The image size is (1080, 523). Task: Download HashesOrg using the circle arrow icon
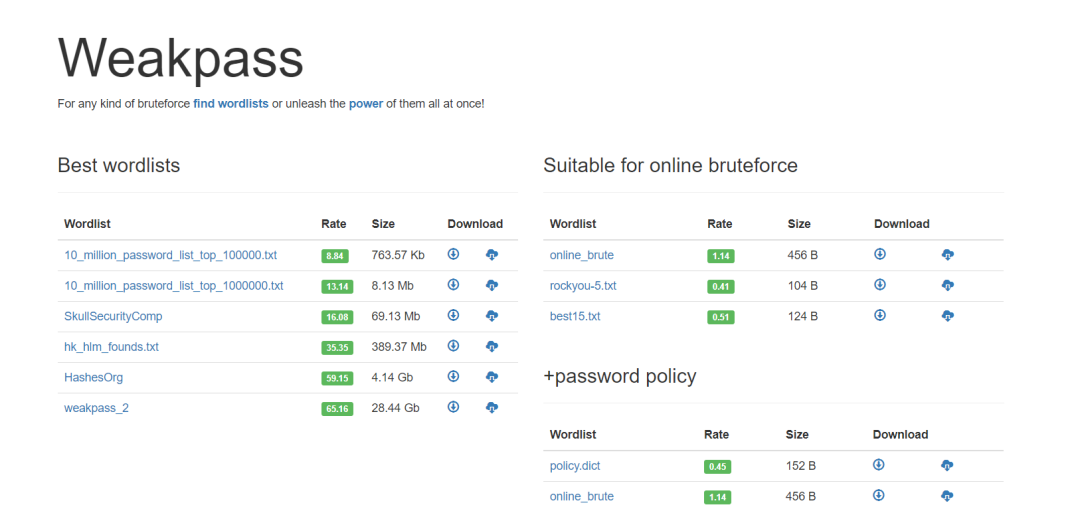(453, 376)
